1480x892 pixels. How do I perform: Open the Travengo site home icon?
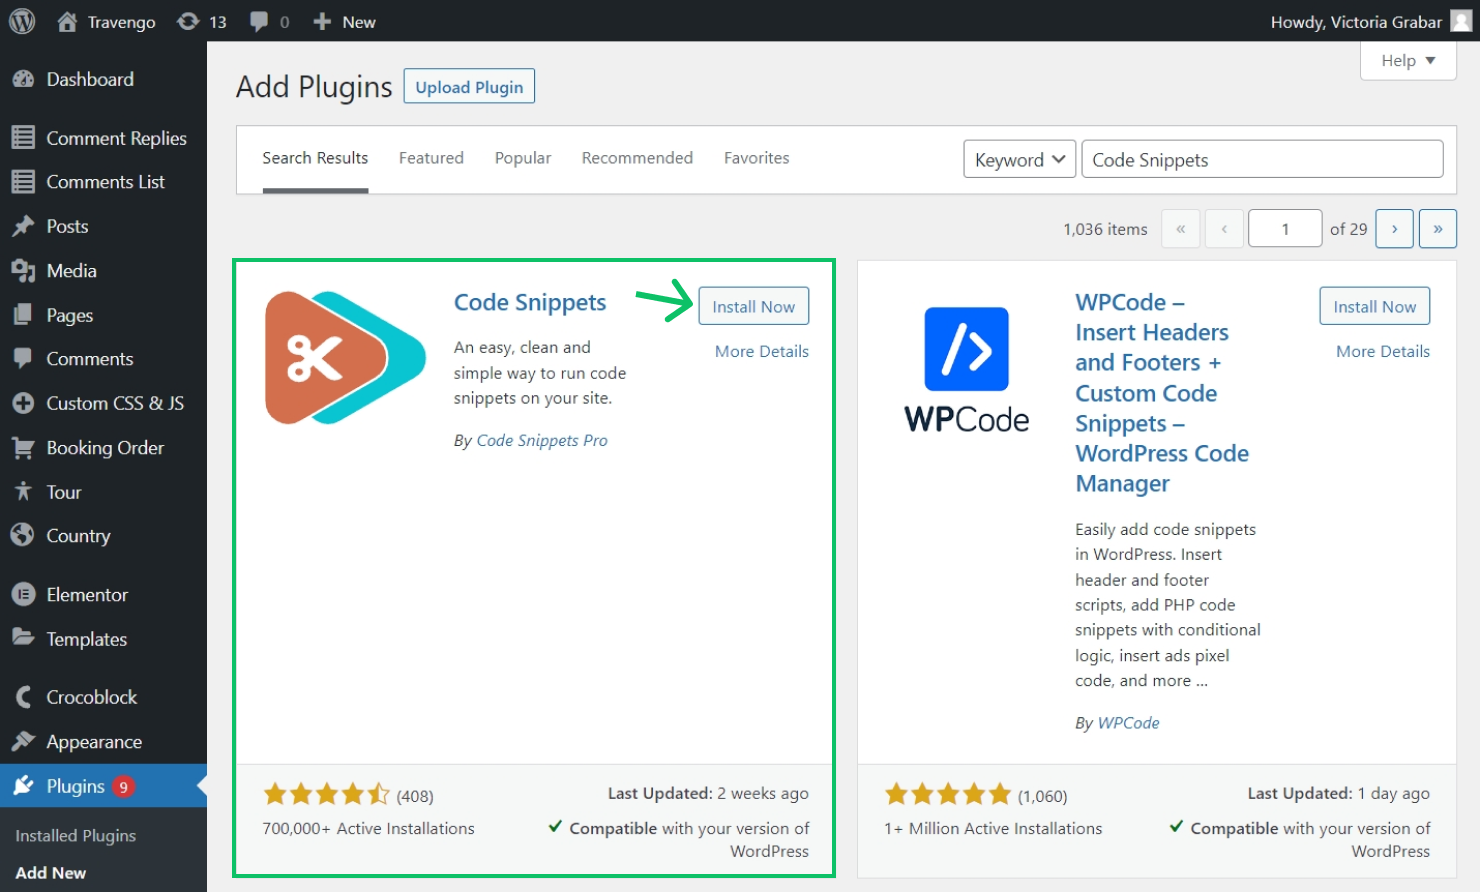coord(67,21)
